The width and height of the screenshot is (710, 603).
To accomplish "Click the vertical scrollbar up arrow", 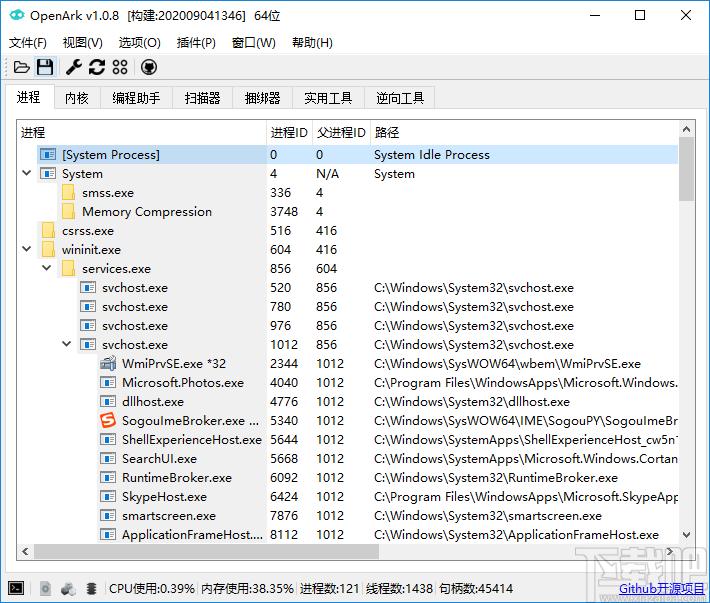I will [x=686, y=129].
